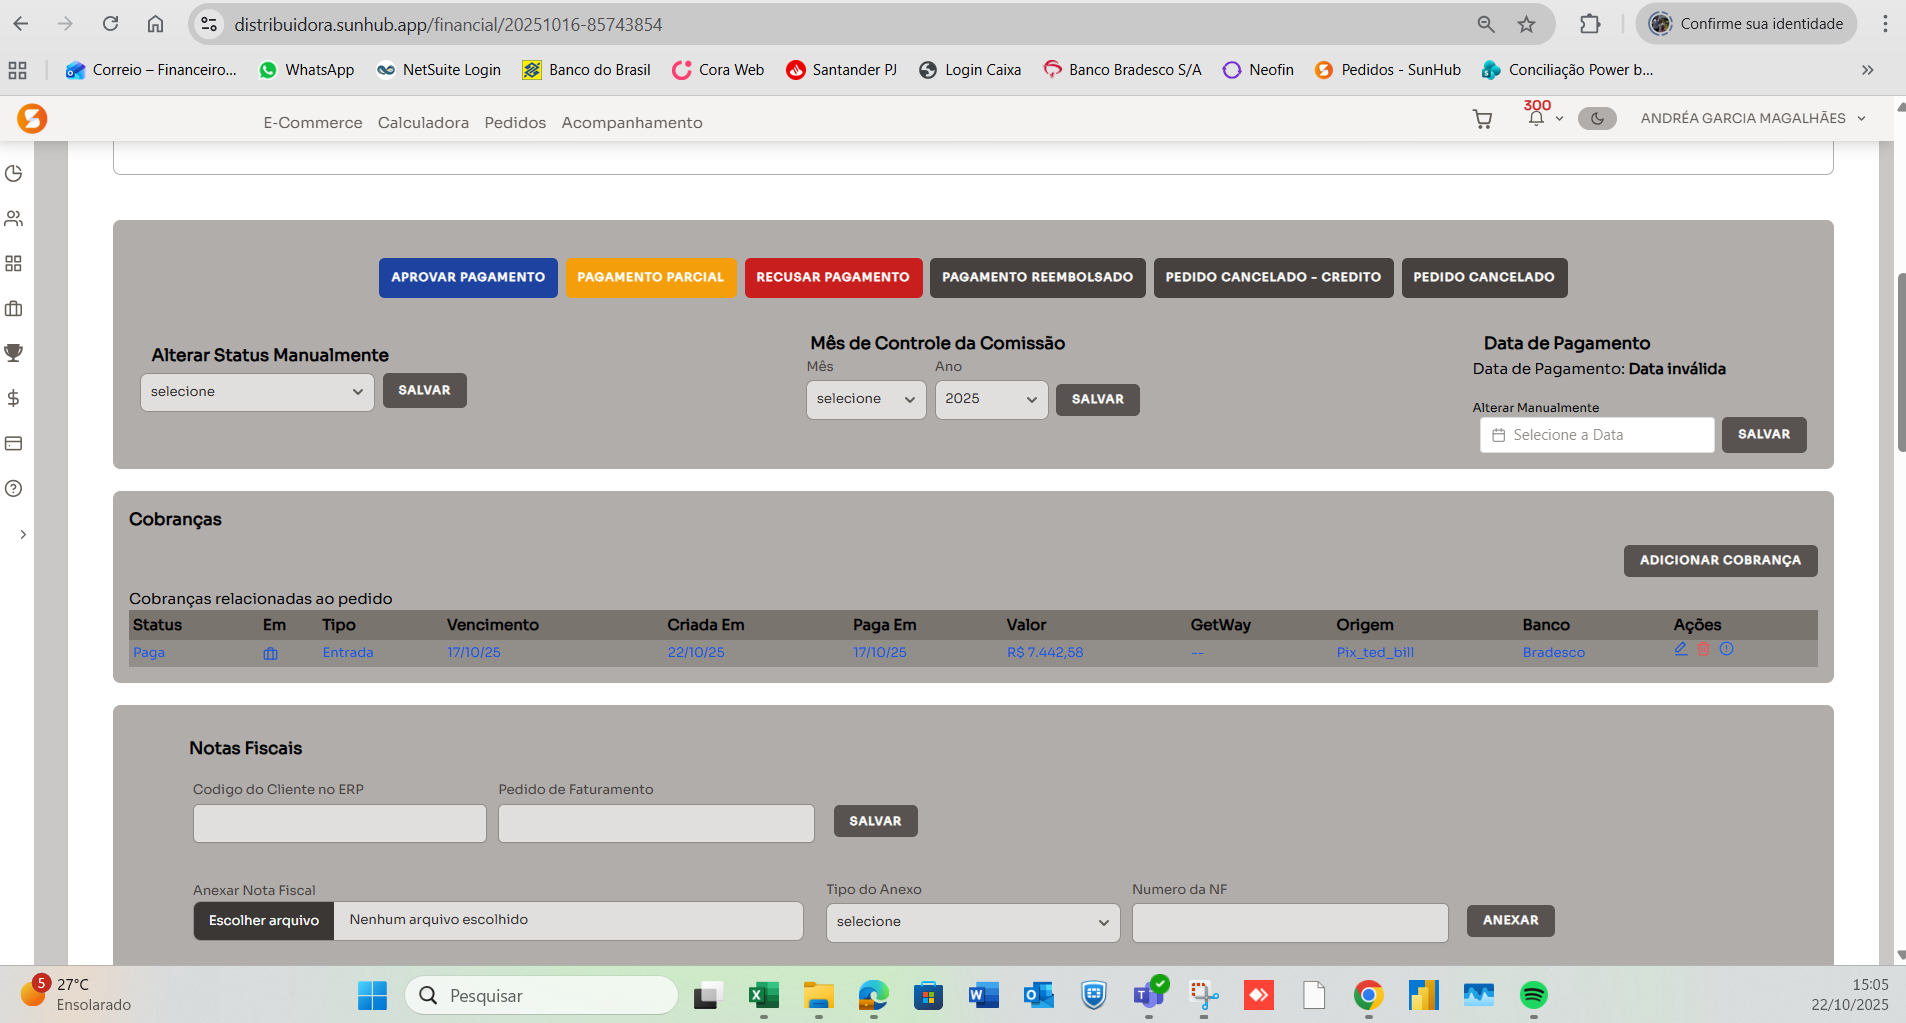Click the Selecione a Data field

pyautogui.click(x=1596, y=435)
